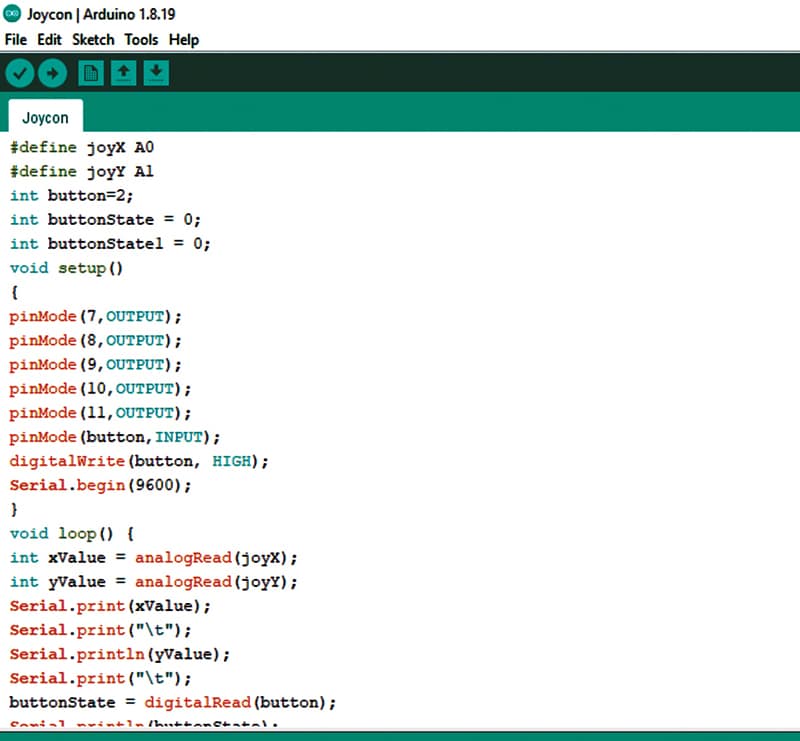Click the Verify checkmark button
Image resolution: width=800 pixels, height=741 pixels.
tap(20, 73)
